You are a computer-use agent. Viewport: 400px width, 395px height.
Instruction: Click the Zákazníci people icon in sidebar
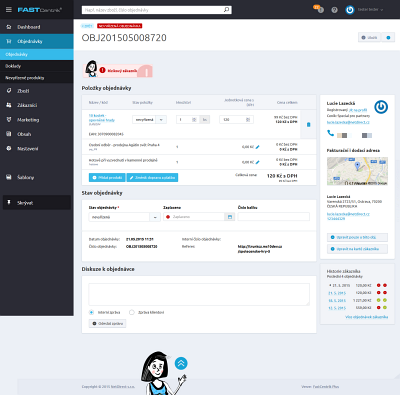point(9,105)
